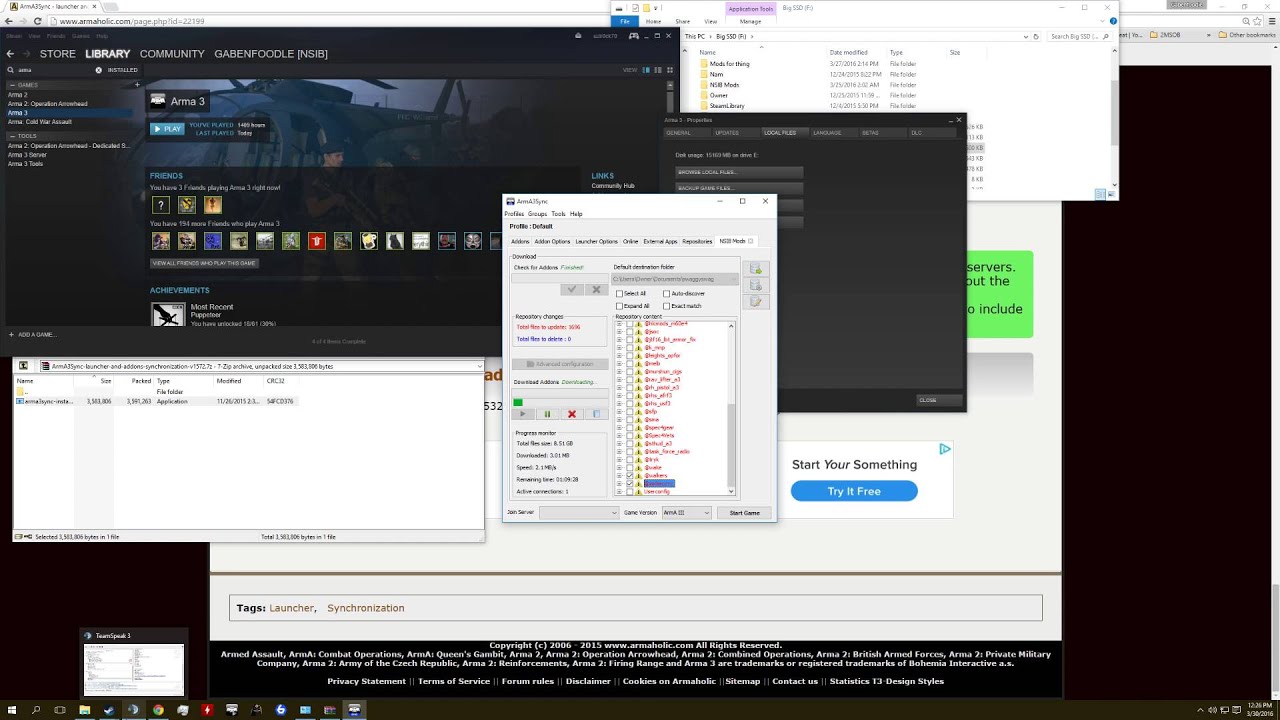Click the download report icon button in ArmA3Sync
Screen dimensions: 1280x720
tap(596, 414)
